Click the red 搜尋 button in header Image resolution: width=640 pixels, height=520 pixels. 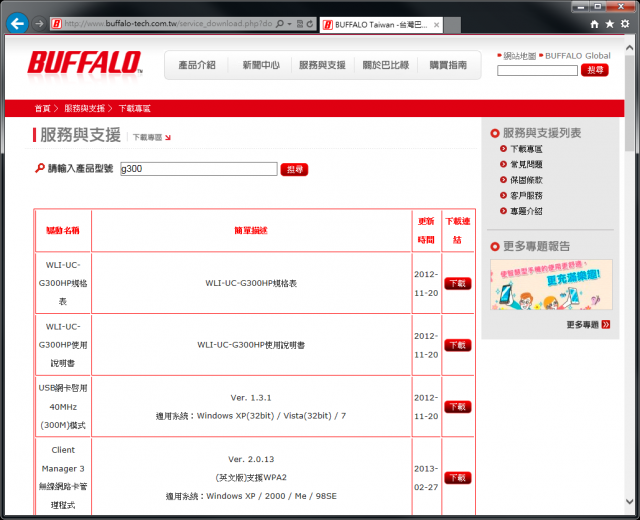pos(595,70)
